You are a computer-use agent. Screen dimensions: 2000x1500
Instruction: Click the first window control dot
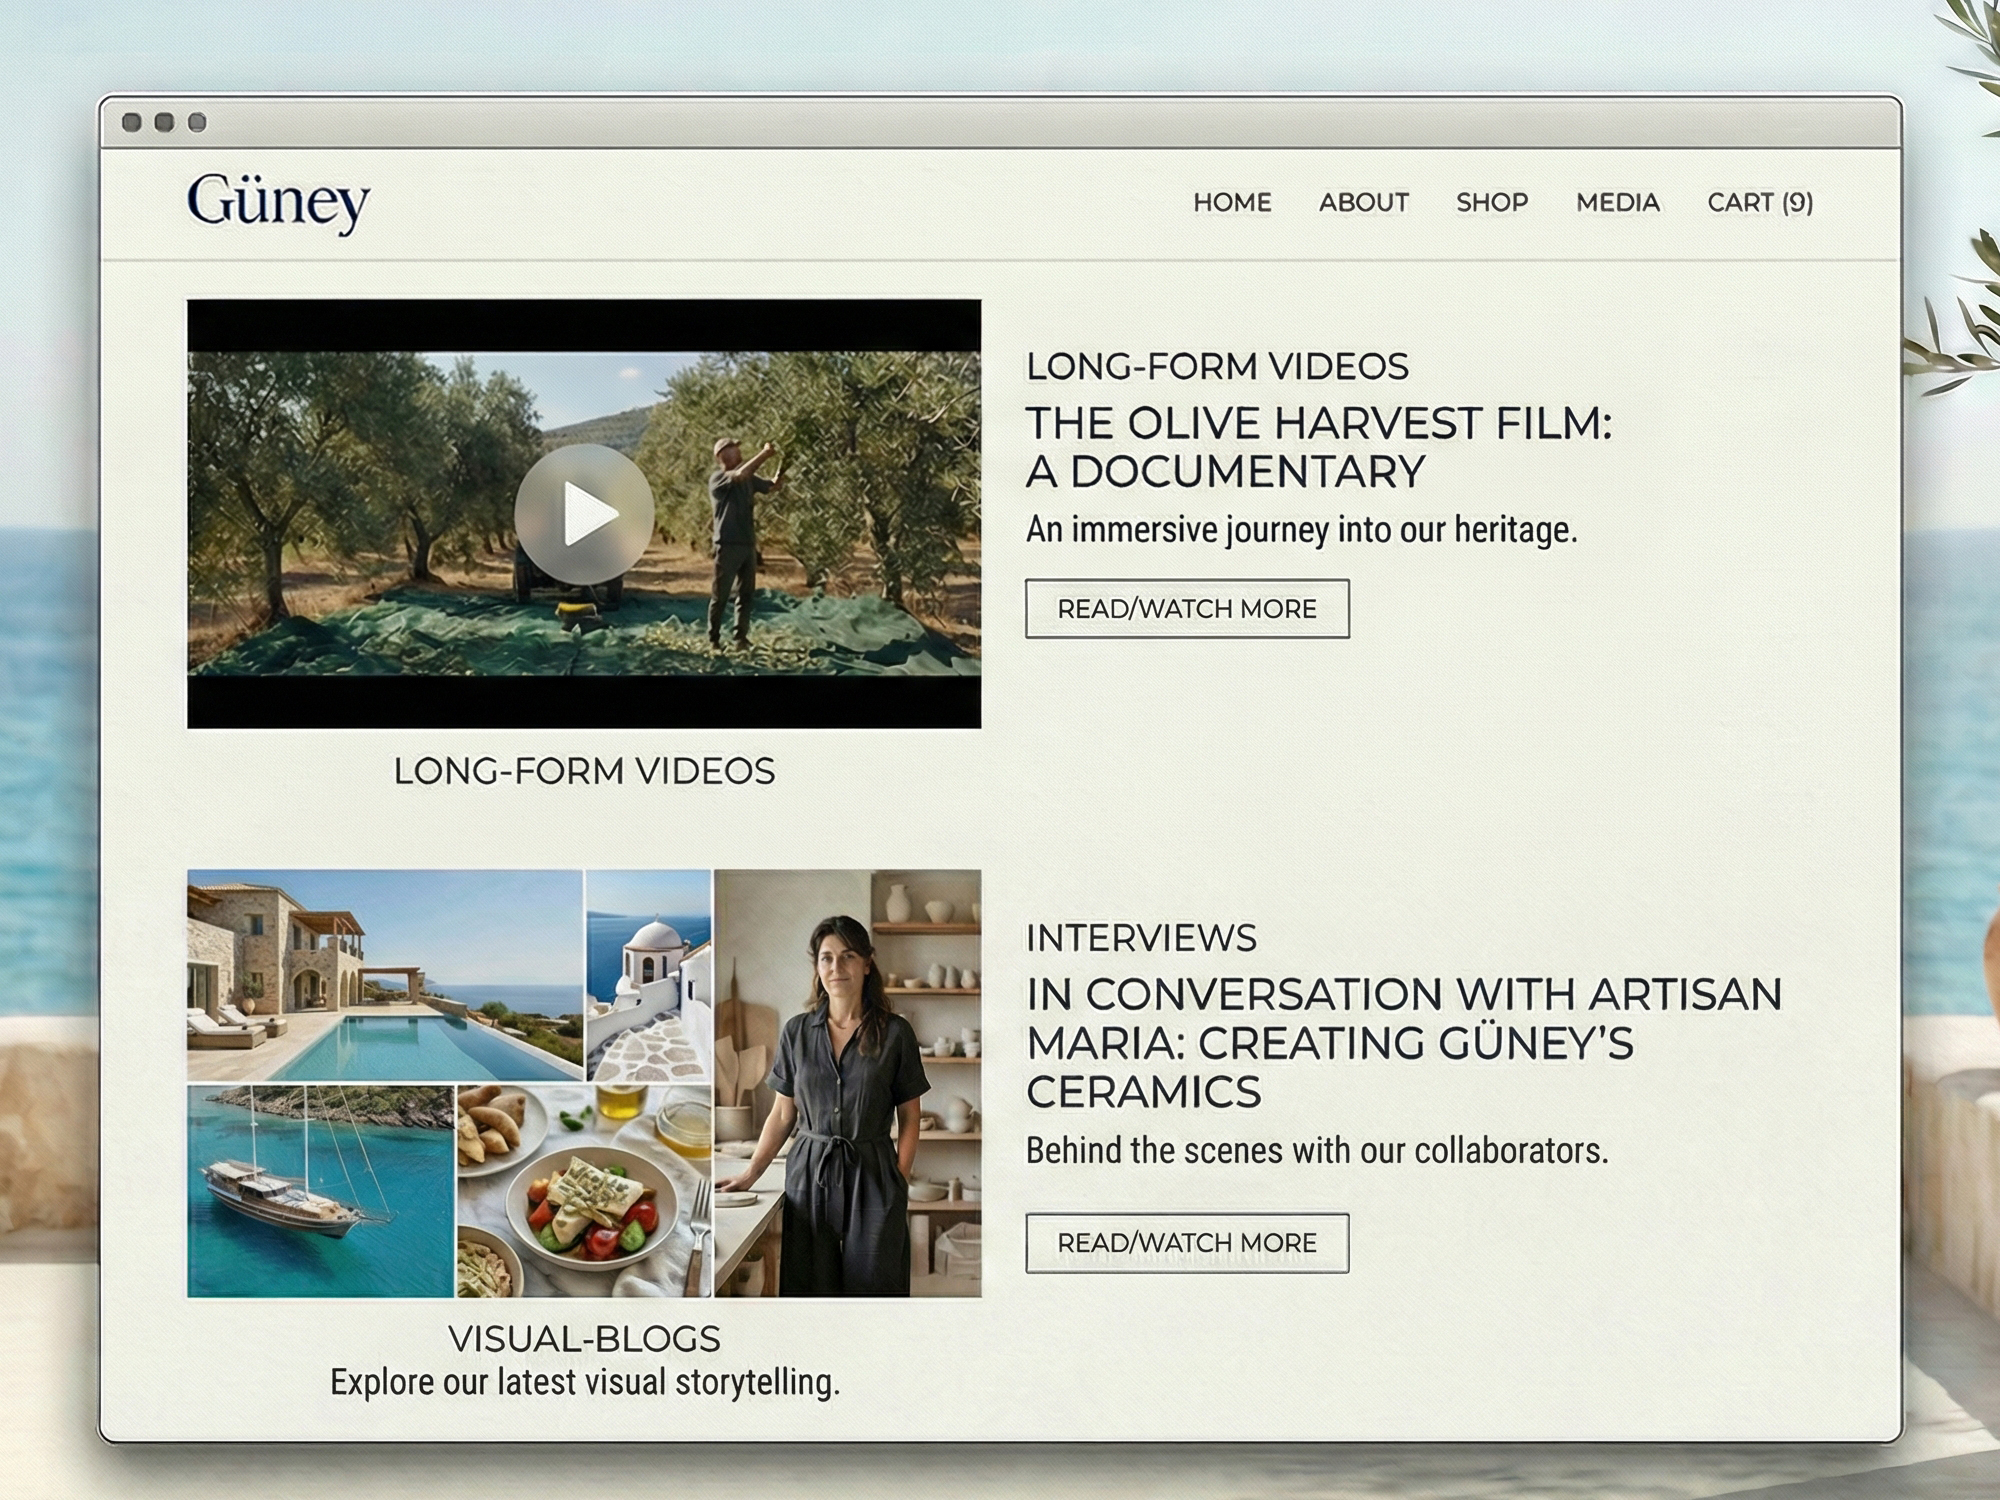point(131,123)
